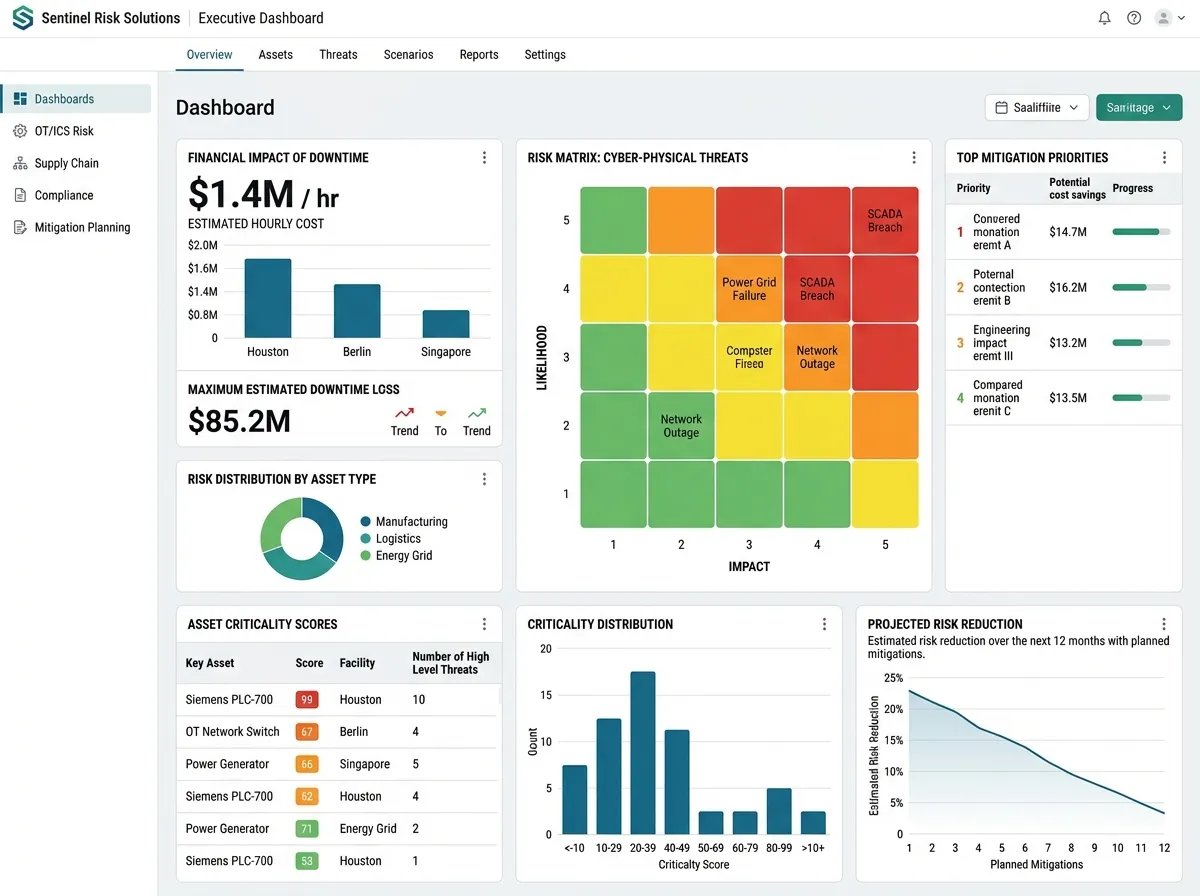
Task: Click the Berlin bar in downtime chart
Action: (x=357, y=311)
